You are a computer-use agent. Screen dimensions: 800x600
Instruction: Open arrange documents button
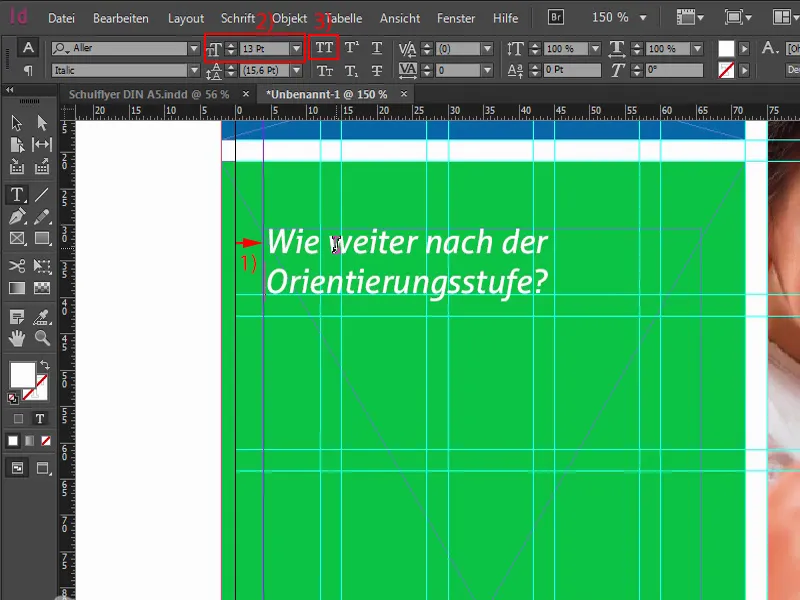coord(786,18)
